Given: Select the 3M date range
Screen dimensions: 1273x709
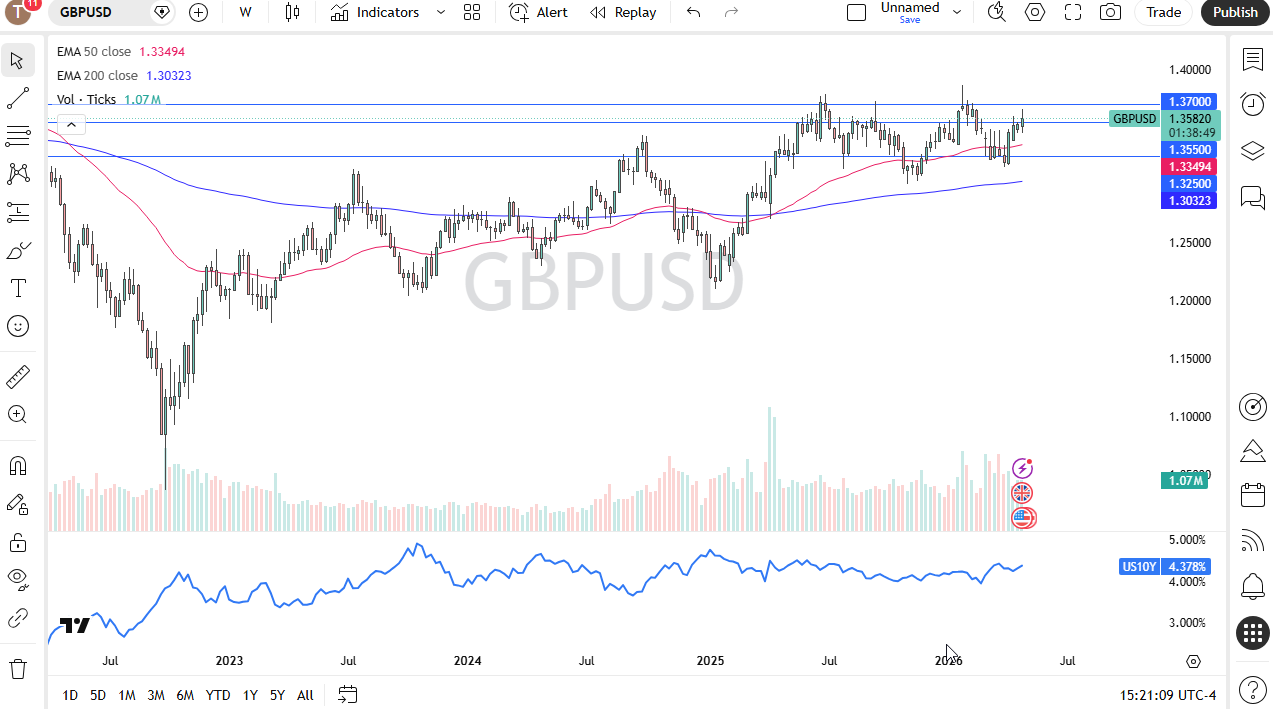Looking at the screenshot, I should pyautogui.click(x=156, y=695).
